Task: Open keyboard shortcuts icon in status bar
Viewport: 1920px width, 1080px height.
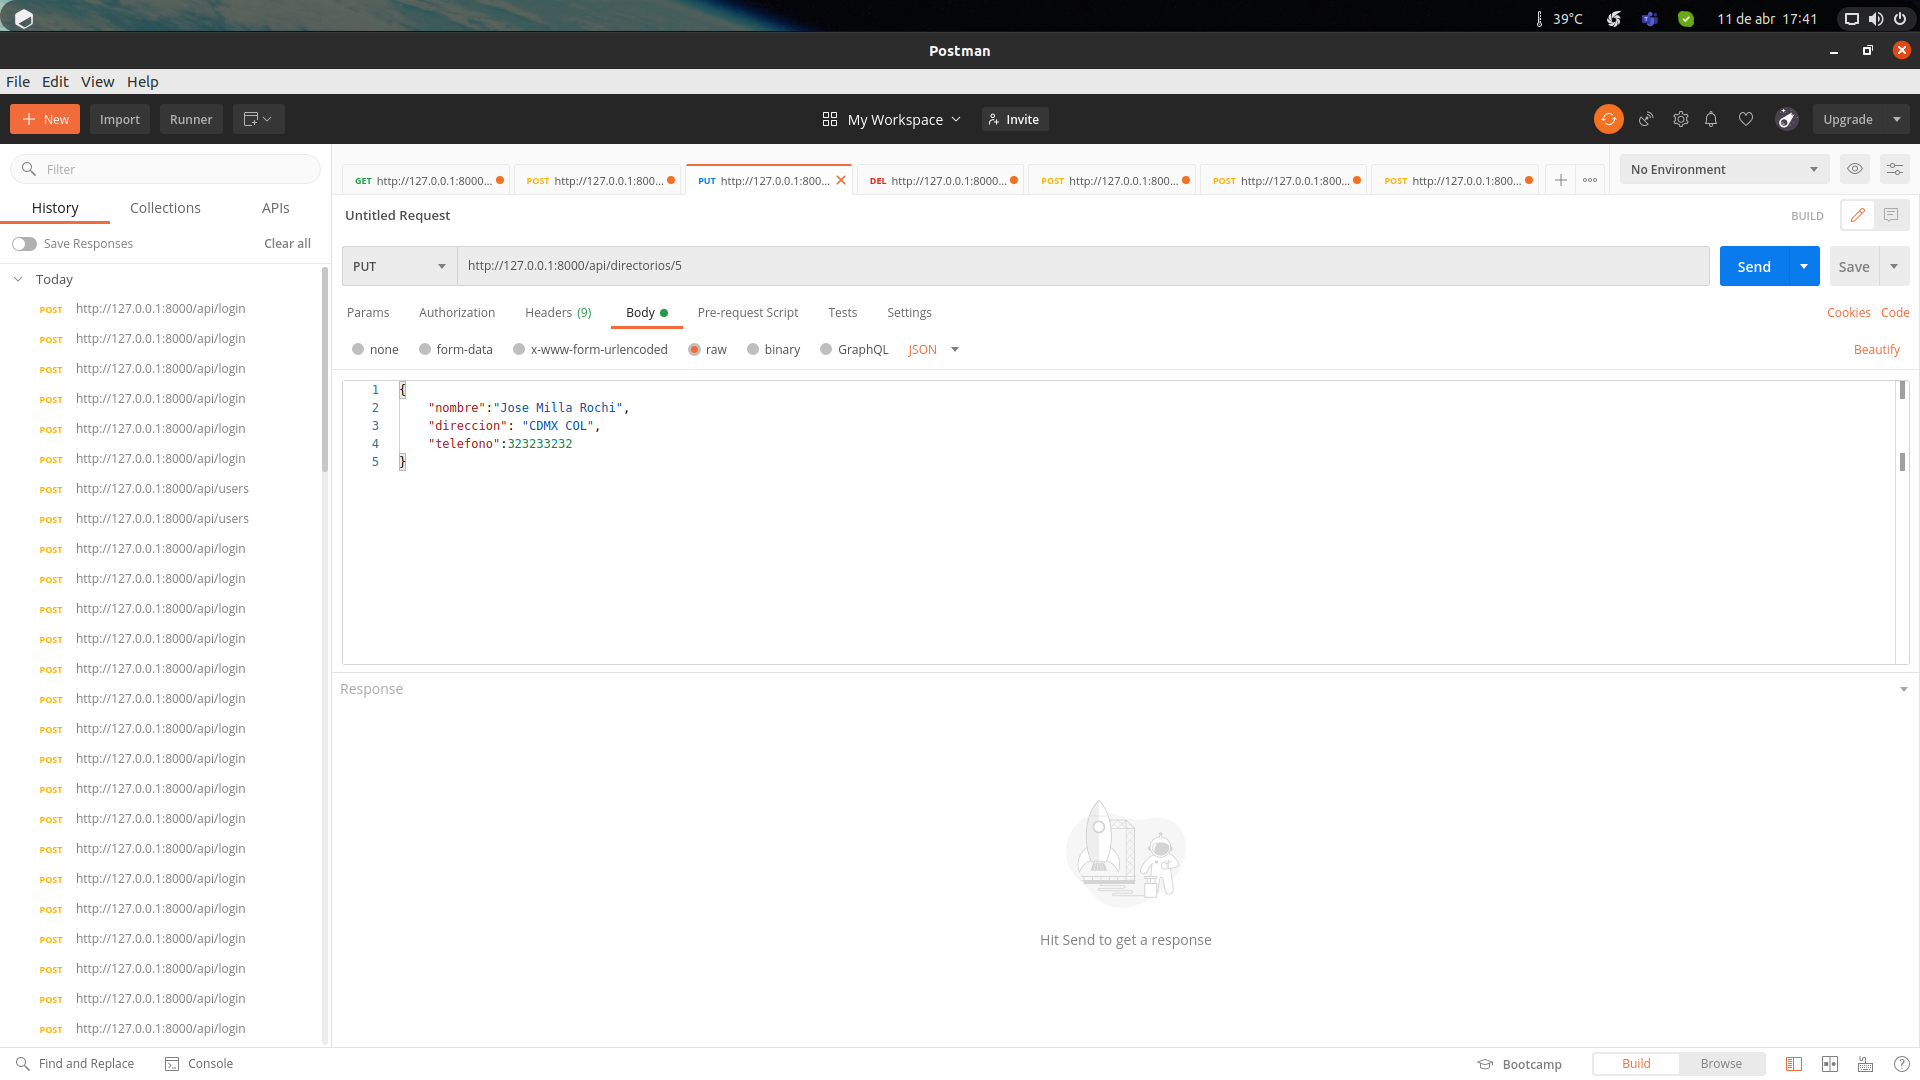Action: 1865,1064
